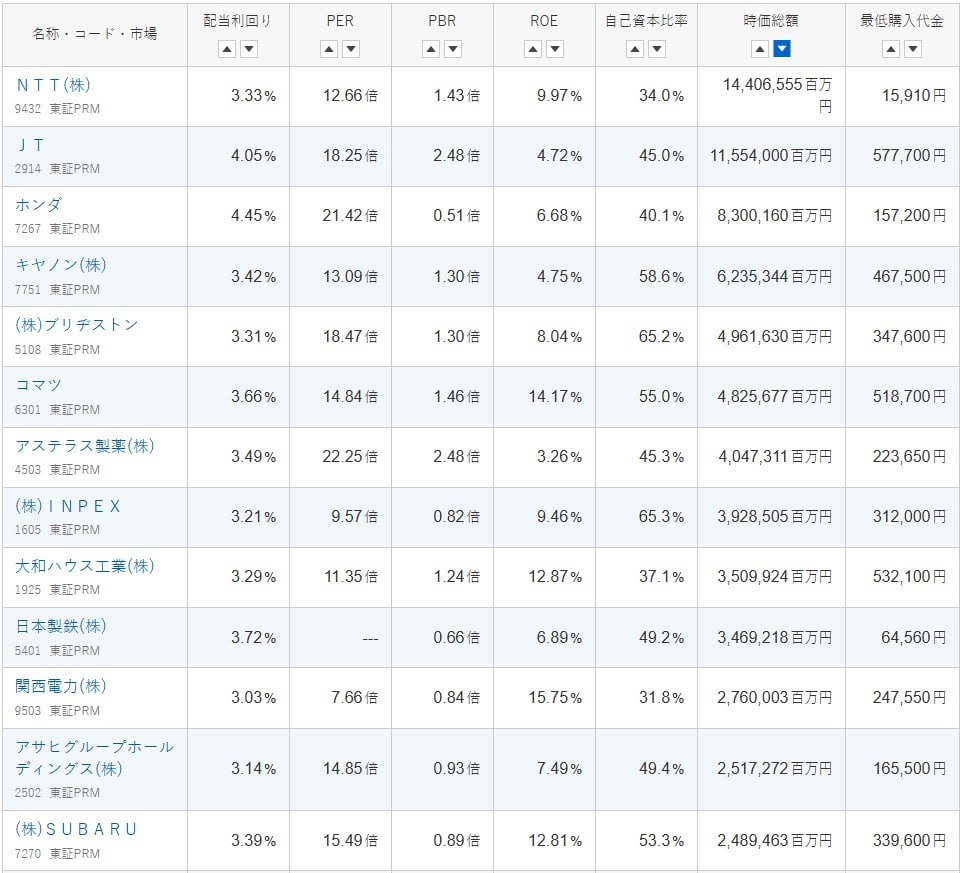Select ホンダ PBR value 0.51倍
The width and height of the screenshot is (964, 873).
[456, 216]
